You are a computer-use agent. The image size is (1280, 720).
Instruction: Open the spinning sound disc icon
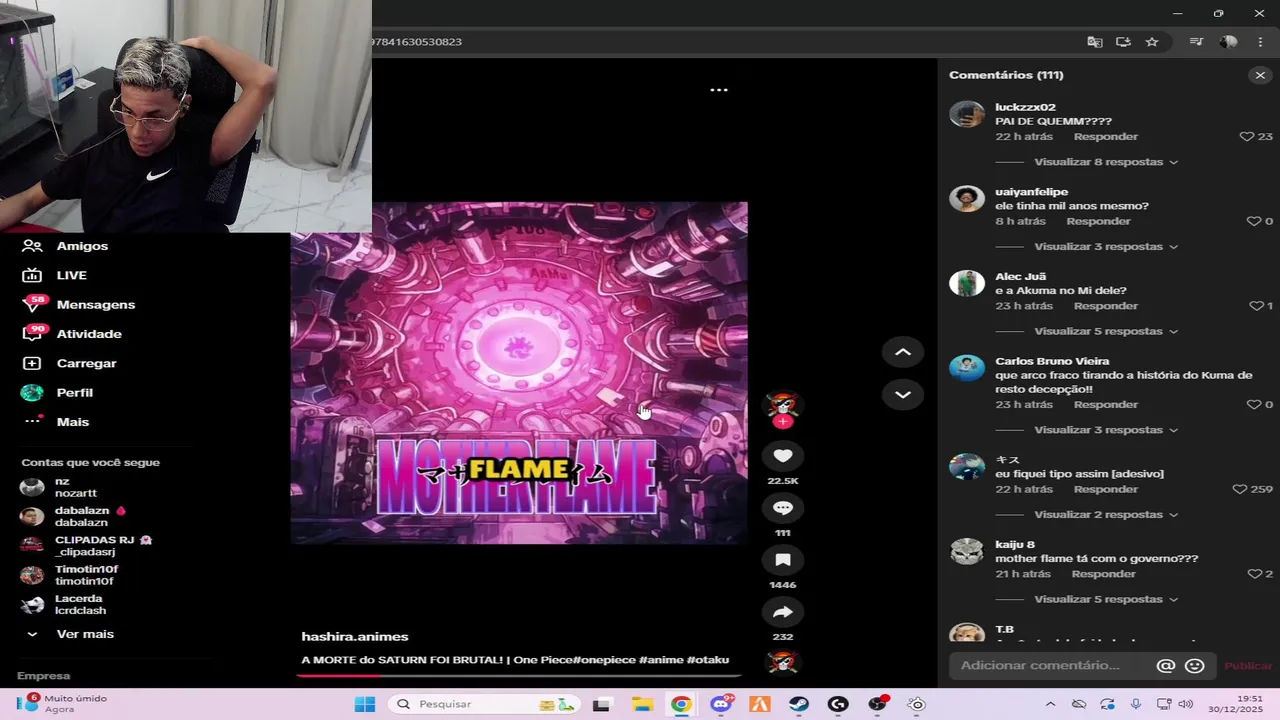click(783, 662)
